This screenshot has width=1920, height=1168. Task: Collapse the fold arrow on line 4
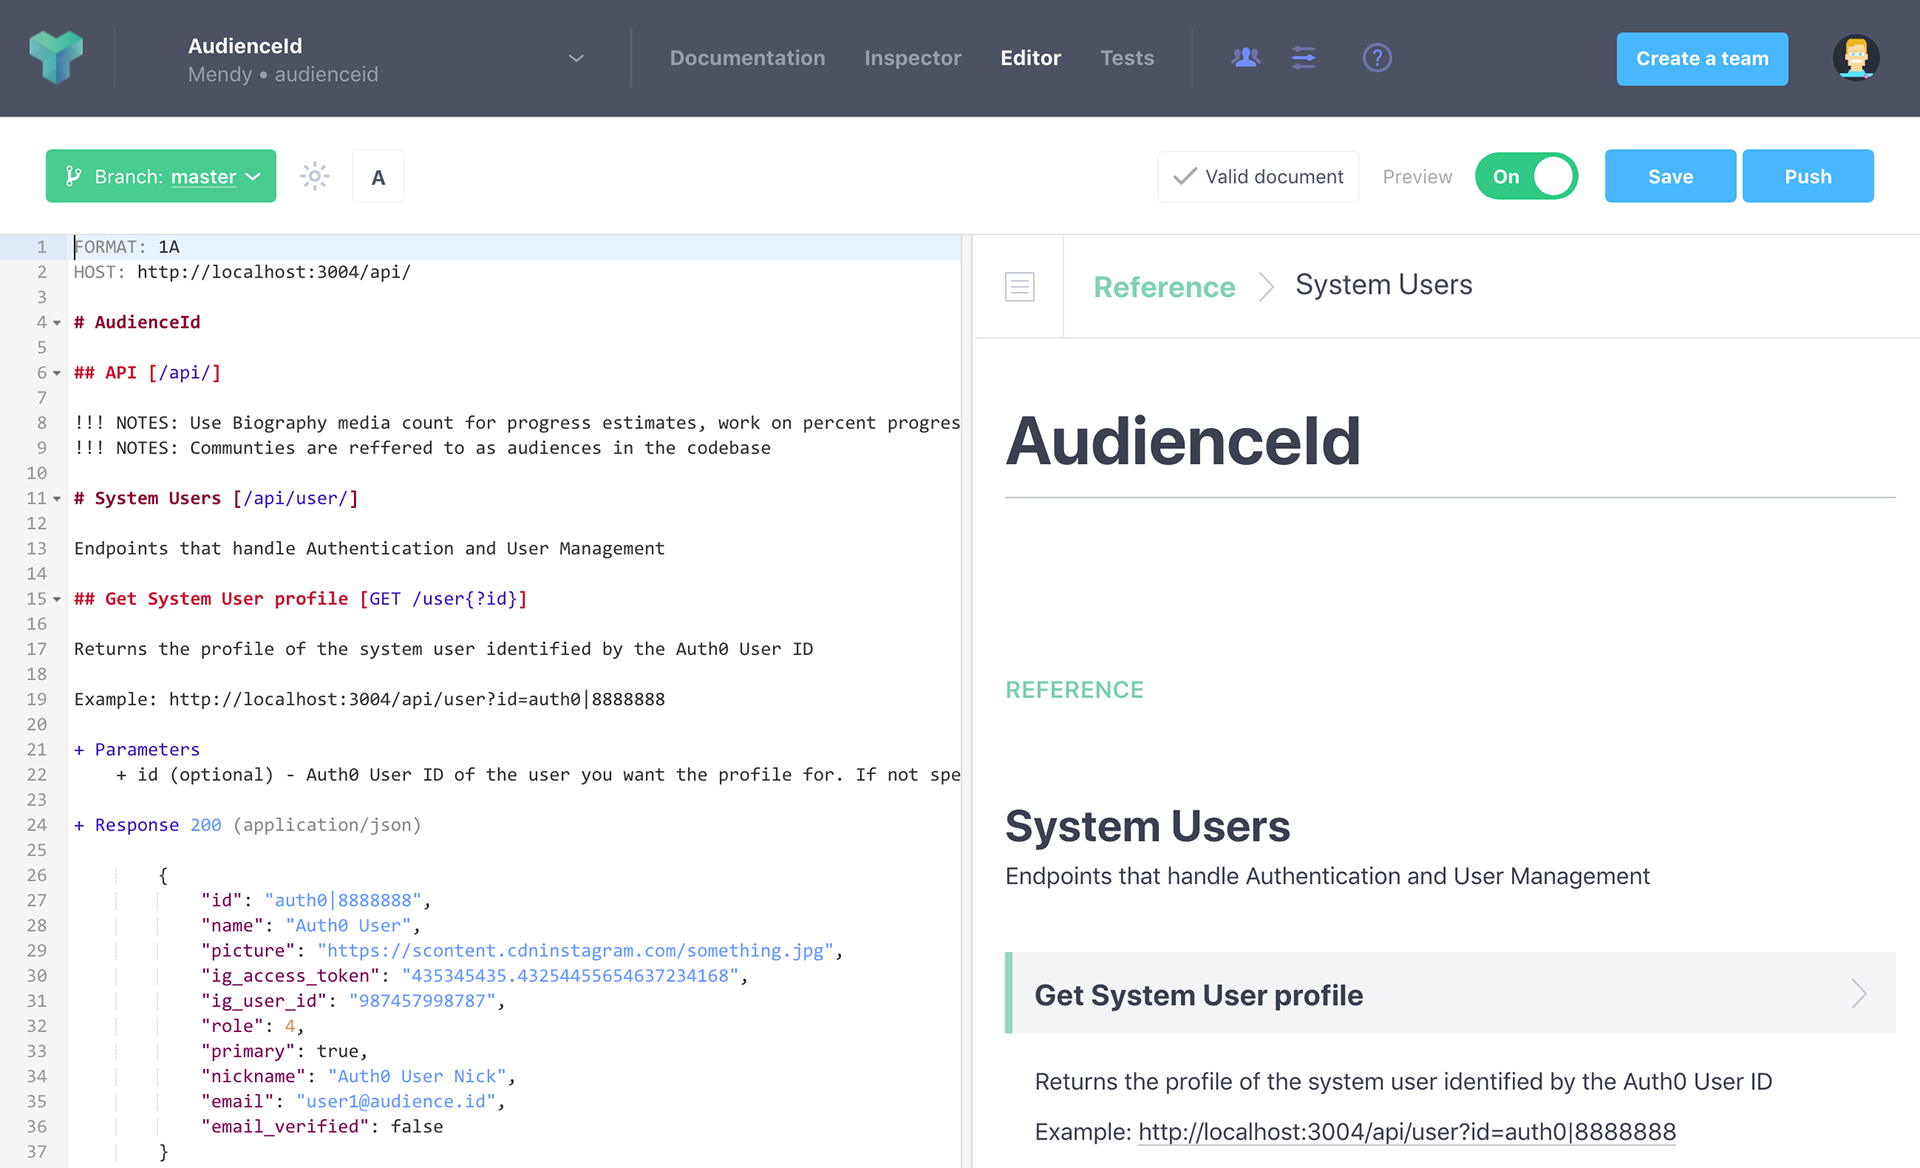pos(57,323)
